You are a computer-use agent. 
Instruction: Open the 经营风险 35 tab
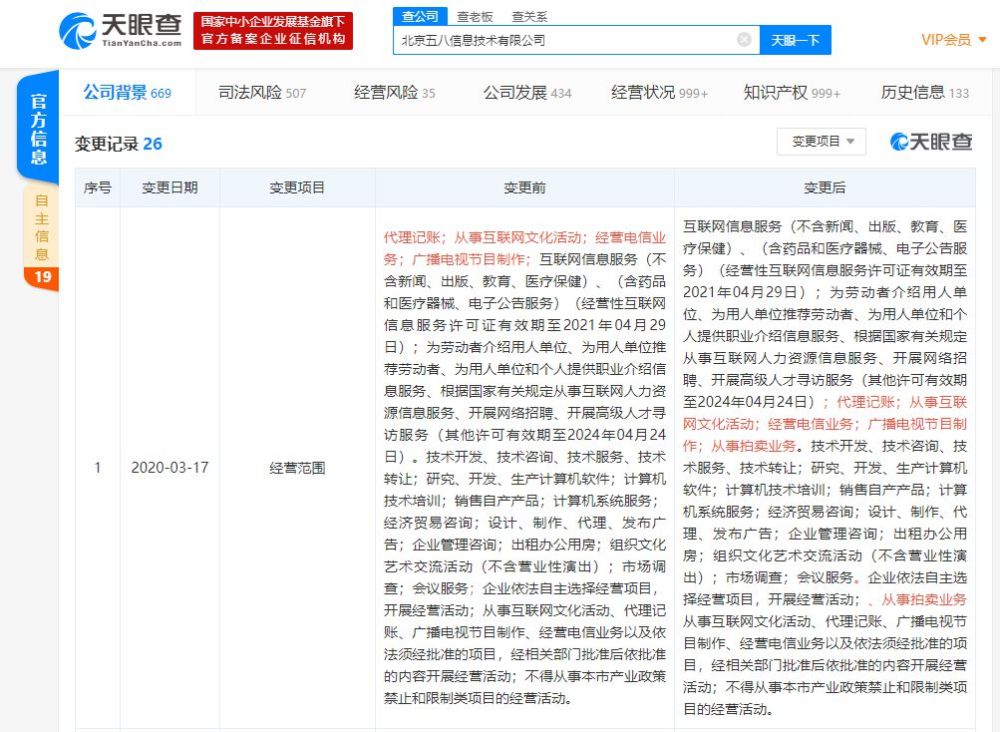pos(394,92)
